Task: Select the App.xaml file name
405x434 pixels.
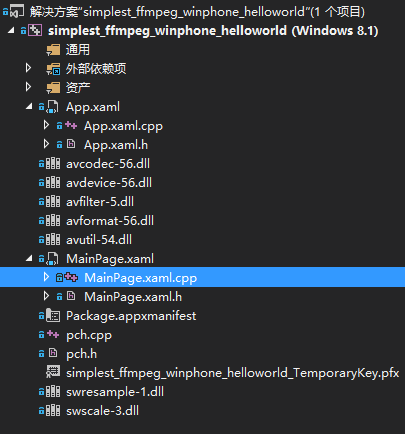Action: 93,107
